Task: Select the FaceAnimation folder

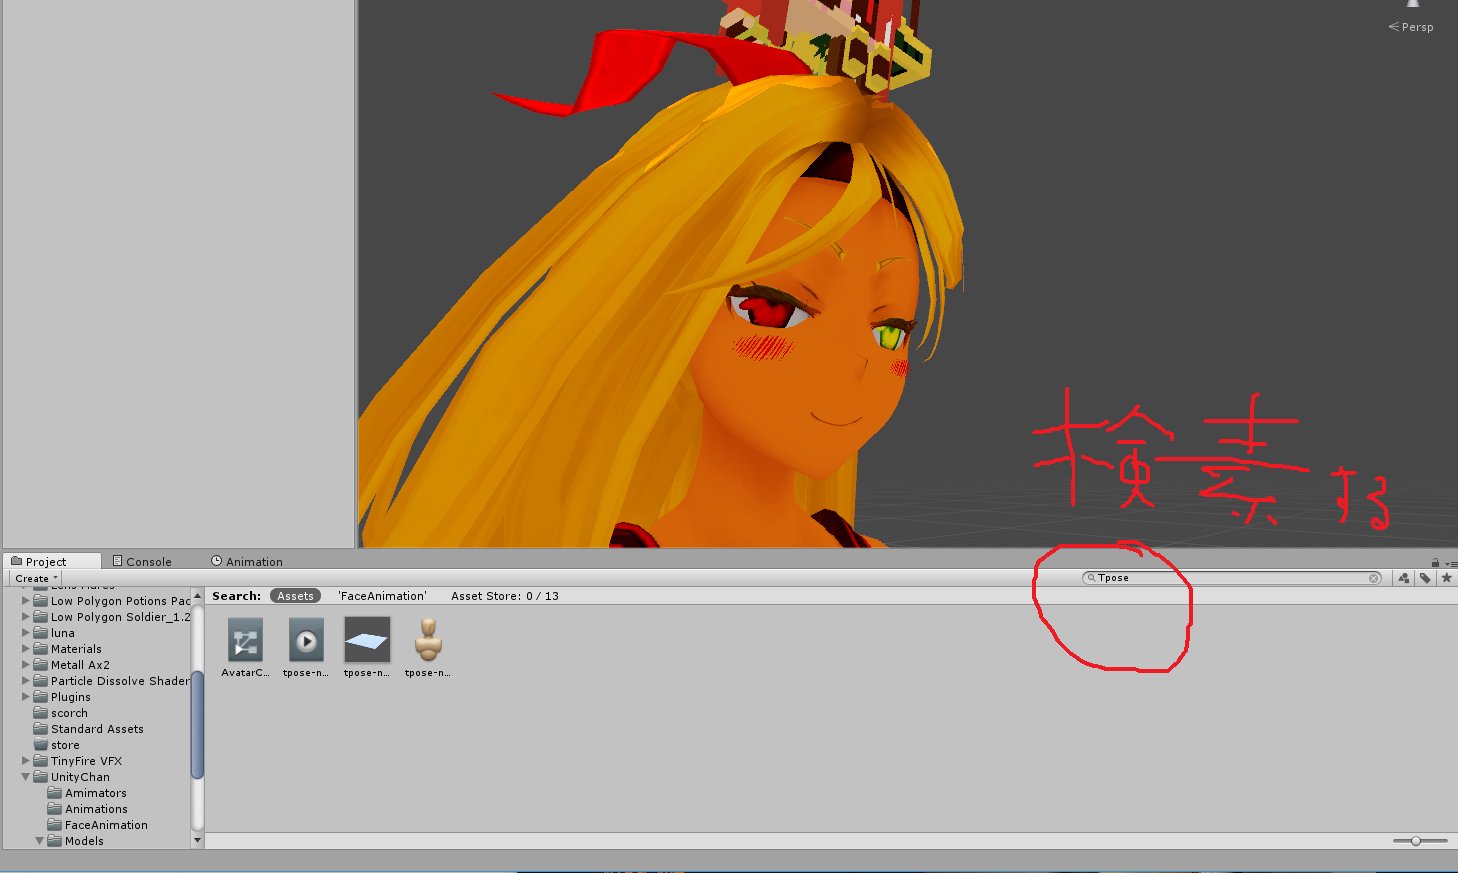Action: point(97,825)
